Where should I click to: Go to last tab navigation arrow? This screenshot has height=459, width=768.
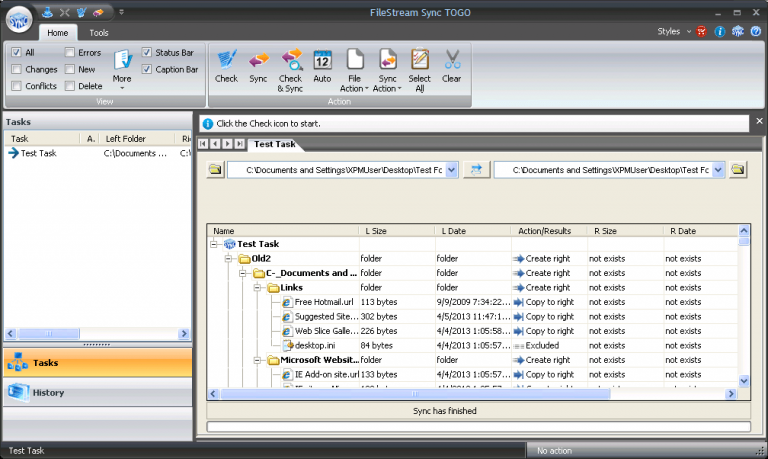(x=240, y=144)
